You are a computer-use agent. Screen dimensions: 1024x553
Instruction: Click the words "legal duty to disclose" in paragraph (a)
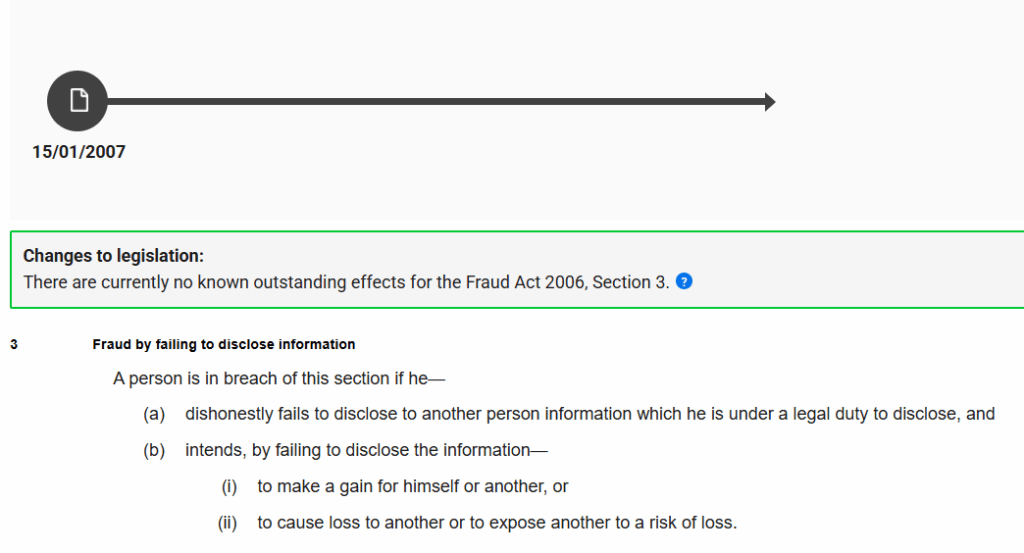(877, 414)
